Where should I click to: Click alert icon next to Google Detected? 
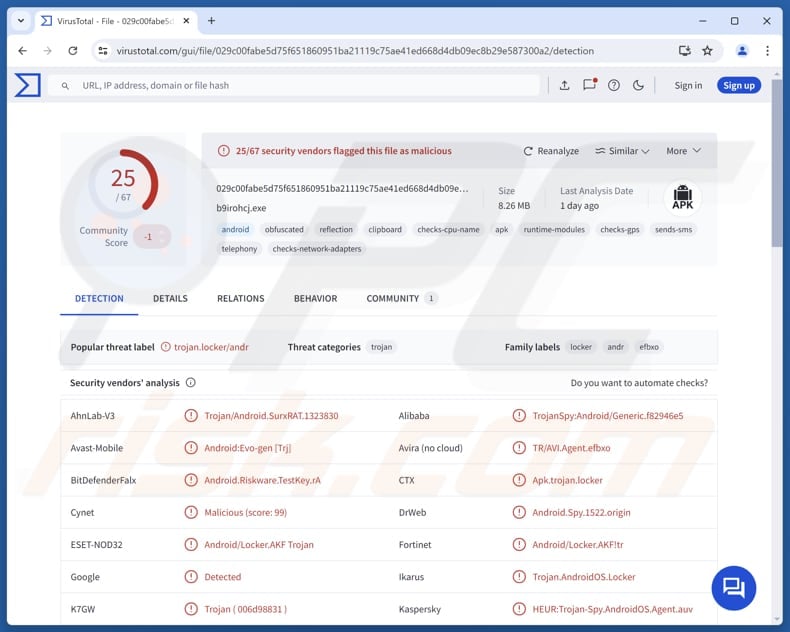[x=191, y=577]
